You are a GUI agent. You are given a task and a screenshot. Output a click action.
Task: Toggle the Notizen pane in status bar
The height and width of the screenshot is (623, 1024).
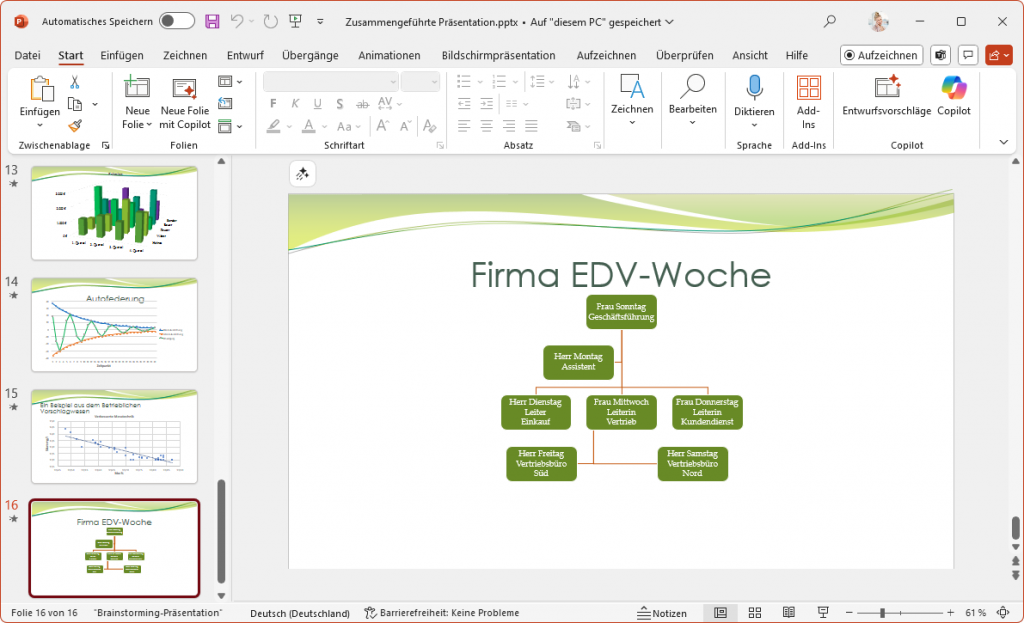tap(662, 613)
